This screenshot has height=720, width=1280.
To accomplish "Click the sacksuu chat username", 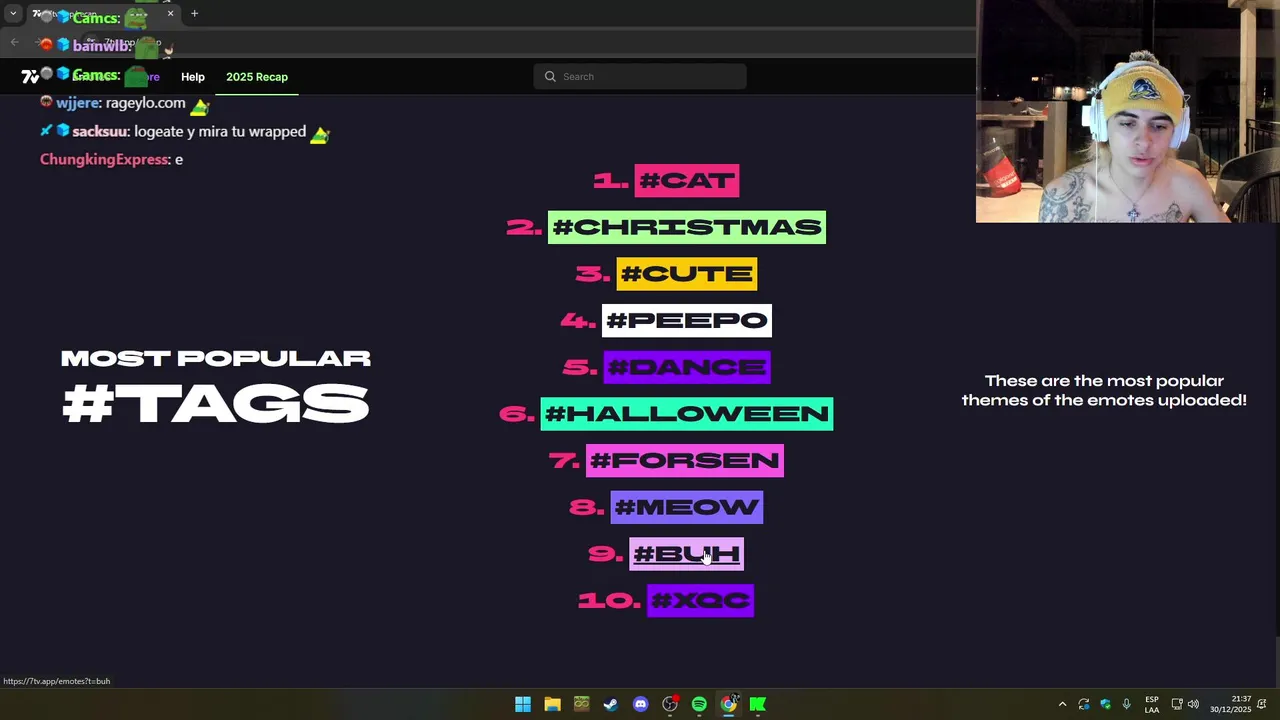I will click(x=100, y=132).
